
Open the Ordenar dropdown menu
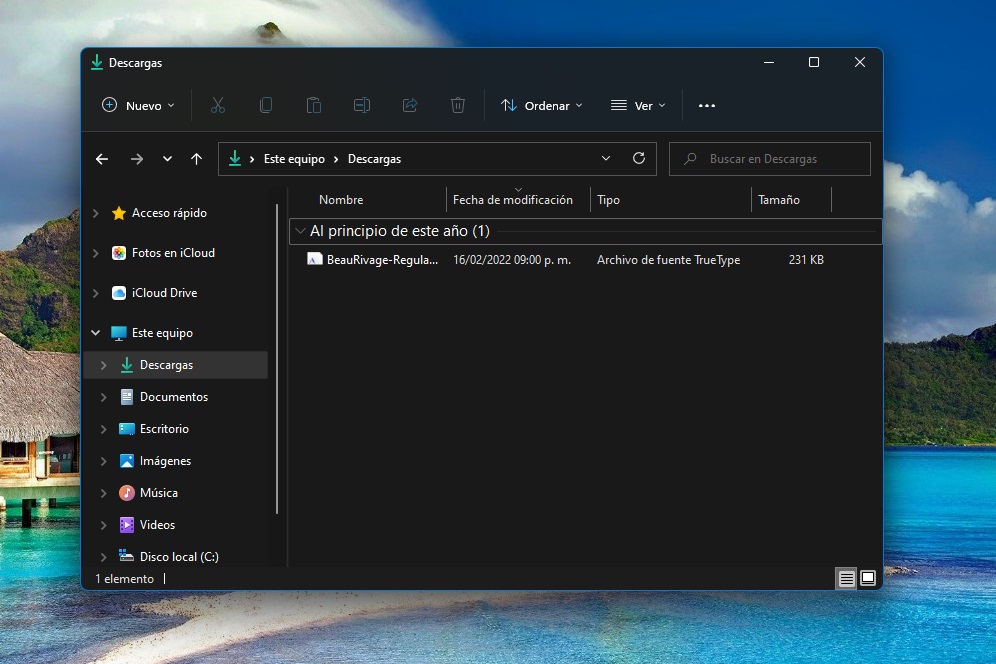541,105
